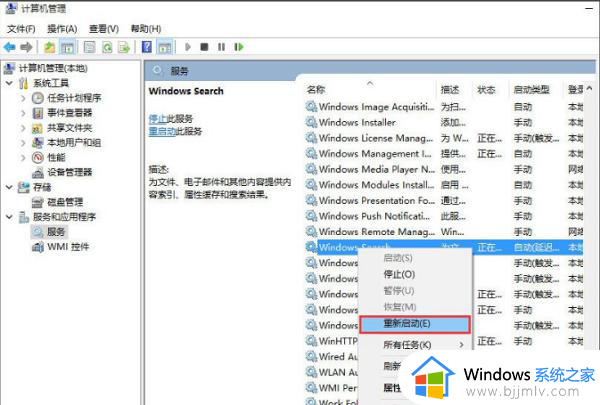Viewport: 600px width, 405px height.
Task: Select the Windows Presentation Foundation row
Action: tap(444, 200)
